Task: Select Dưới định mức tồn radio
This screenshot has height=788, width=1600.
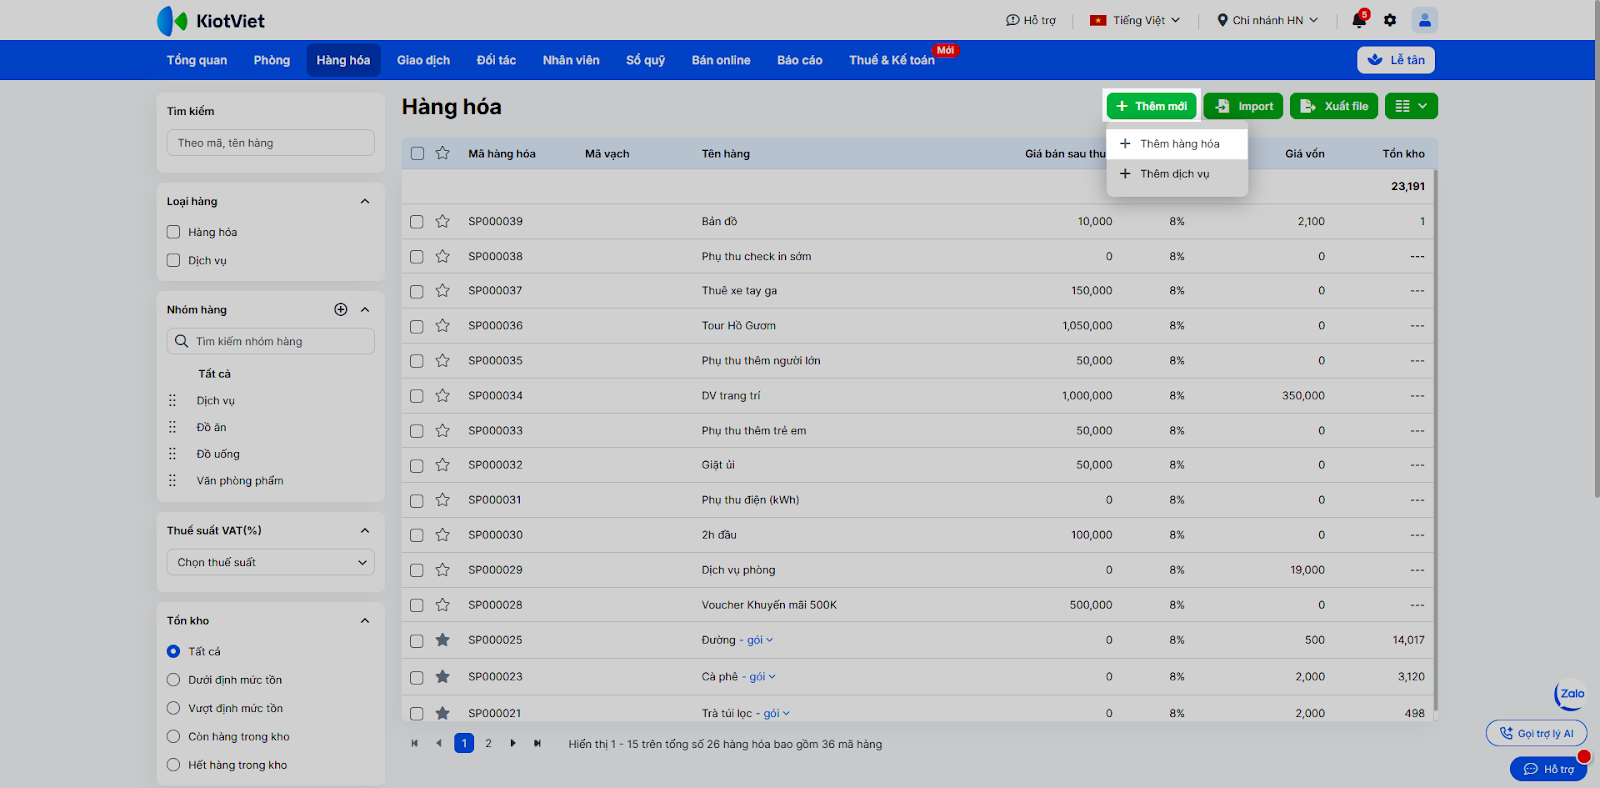Action: click(174, 680)
